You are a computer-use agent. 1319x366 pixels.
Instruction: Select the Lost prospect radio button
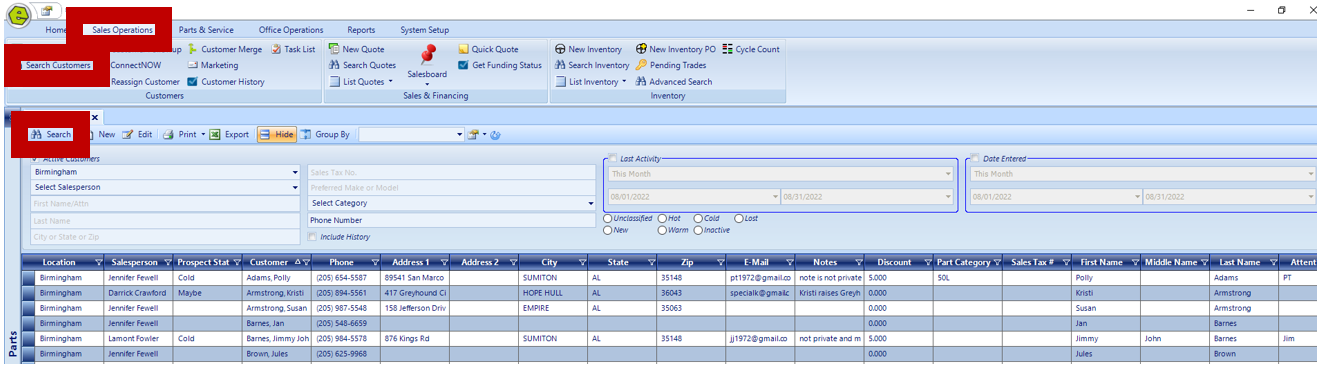click(738, 218)
